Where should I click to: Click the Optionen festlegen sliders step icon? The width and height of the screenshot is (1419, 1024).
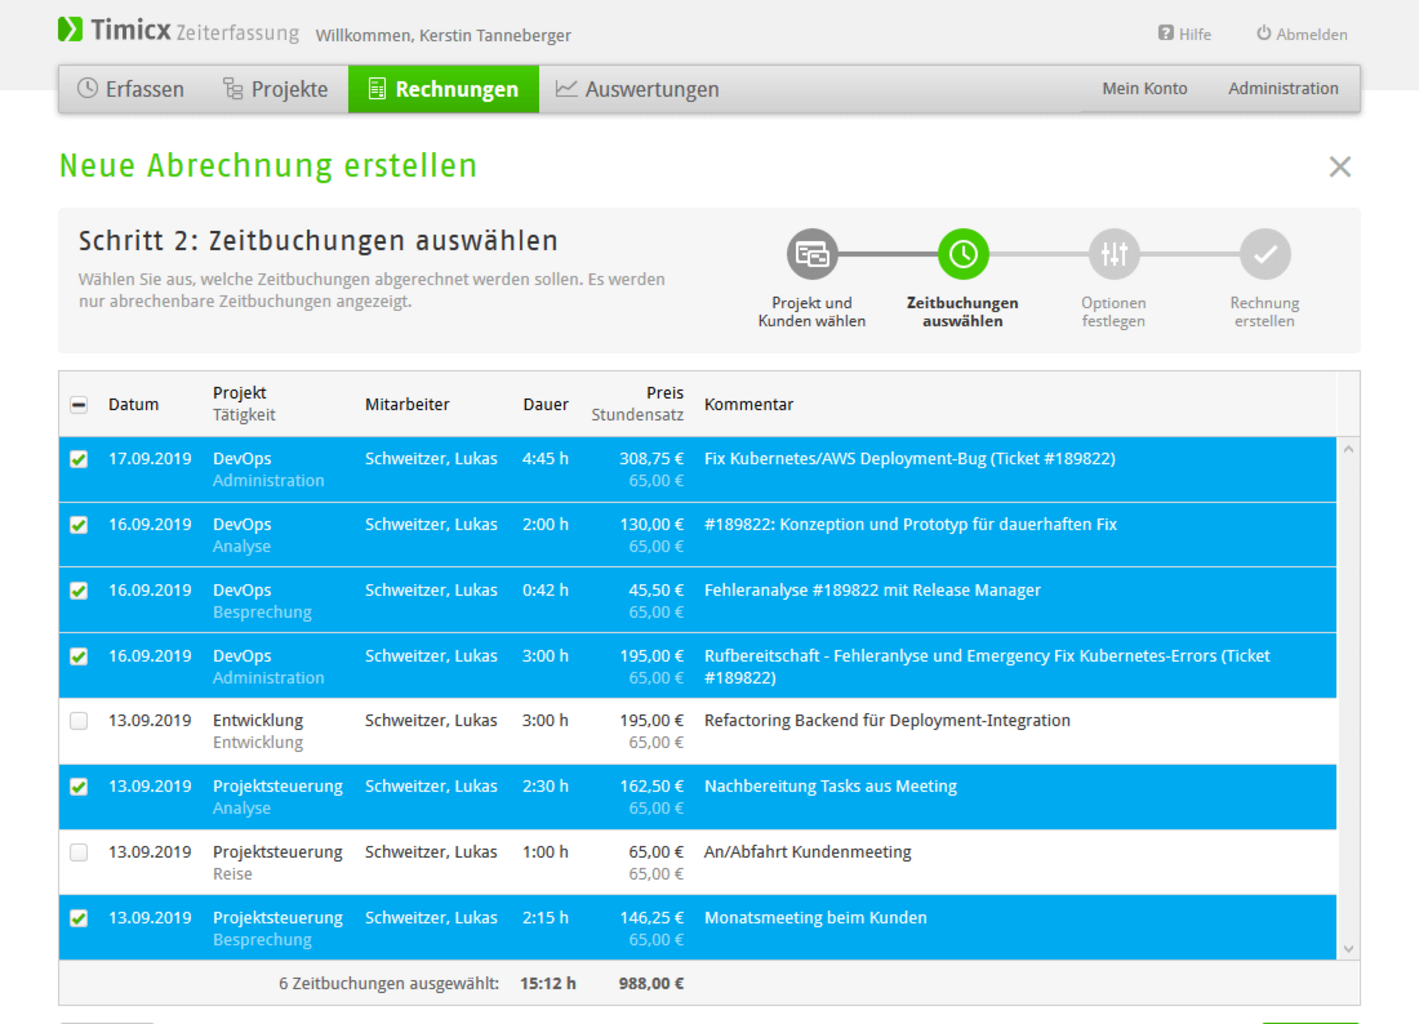[1113, 255]
